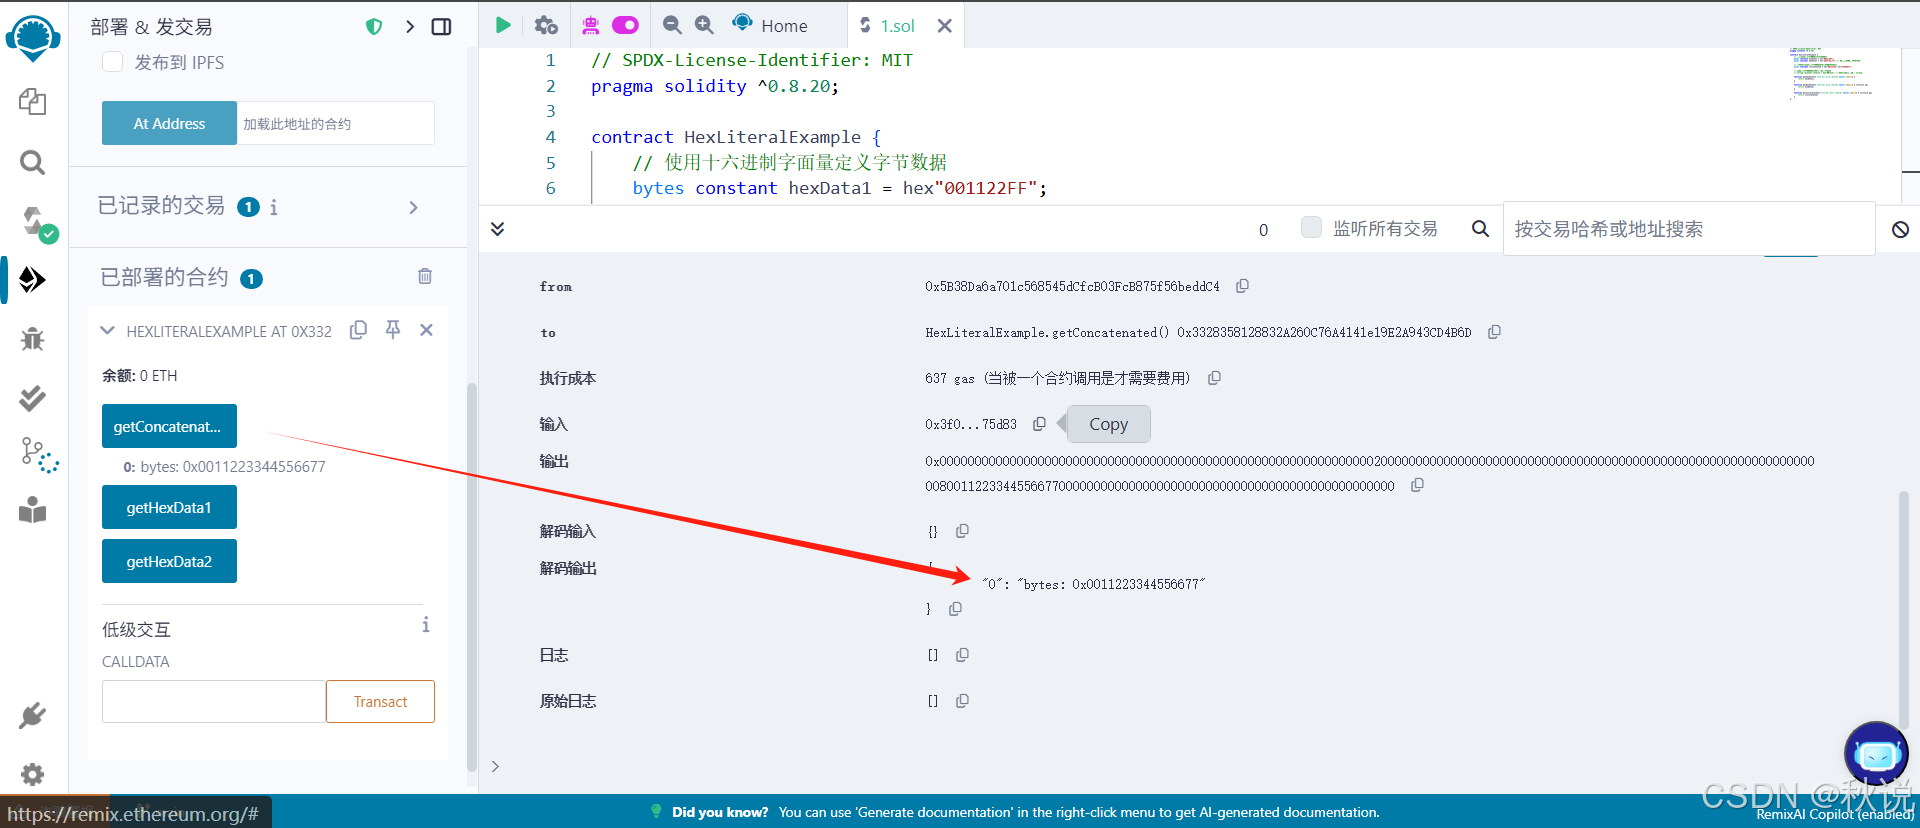The width and height of the screenshot is (1920, 828).
Task: Delete all deployed contracts with trash icon
Action: [x=425, y=276]
